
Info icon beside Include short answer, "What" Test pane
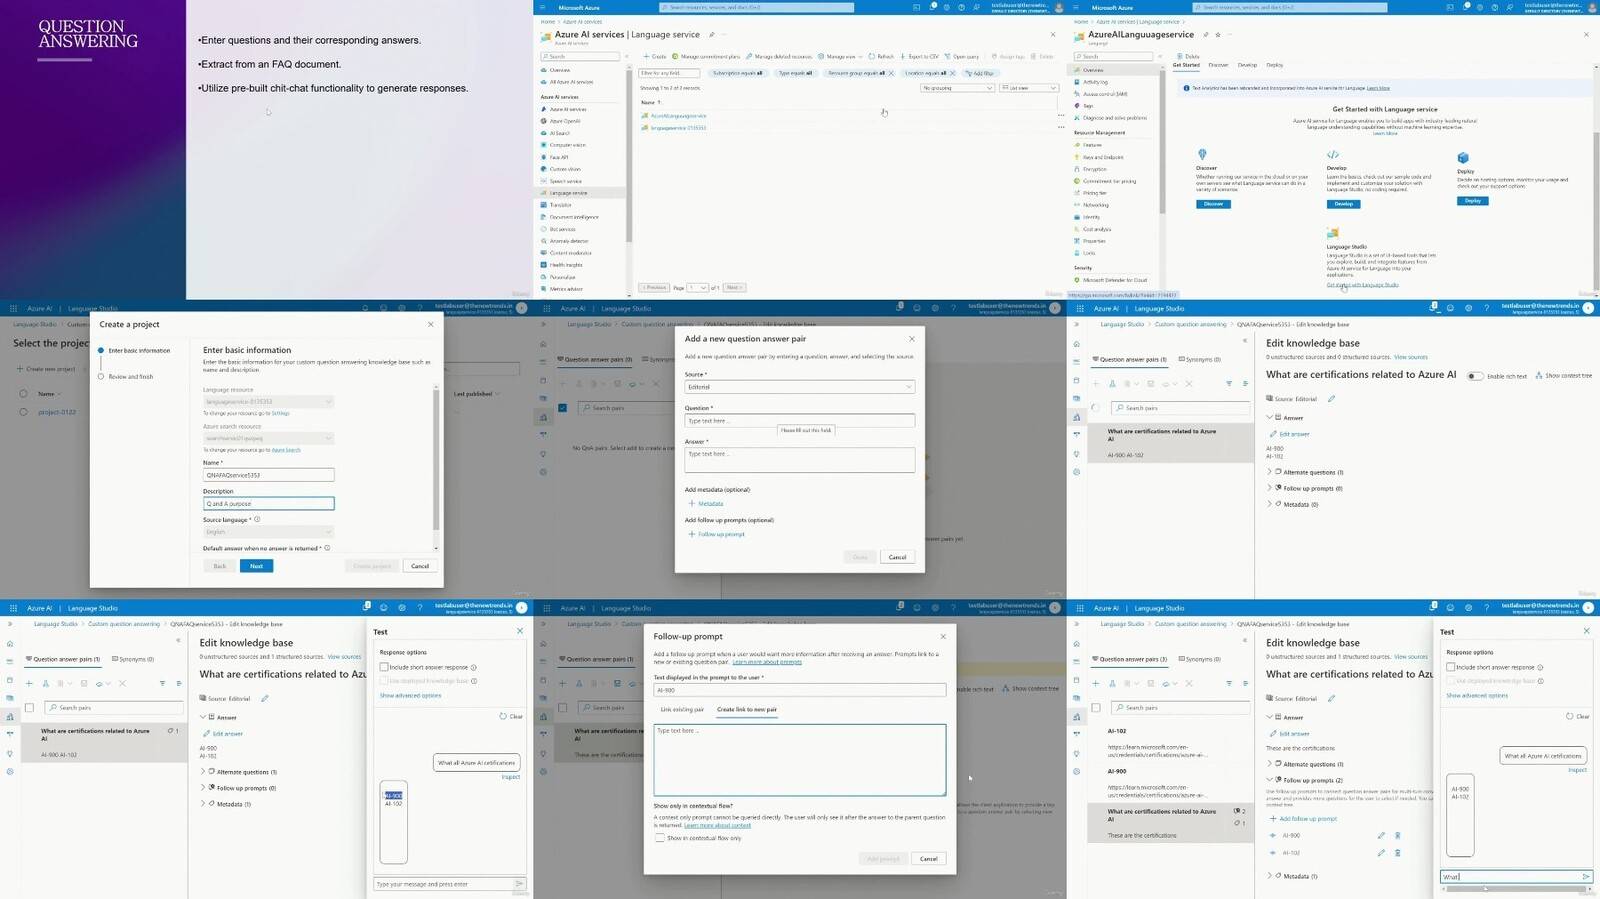[1540, 667]
